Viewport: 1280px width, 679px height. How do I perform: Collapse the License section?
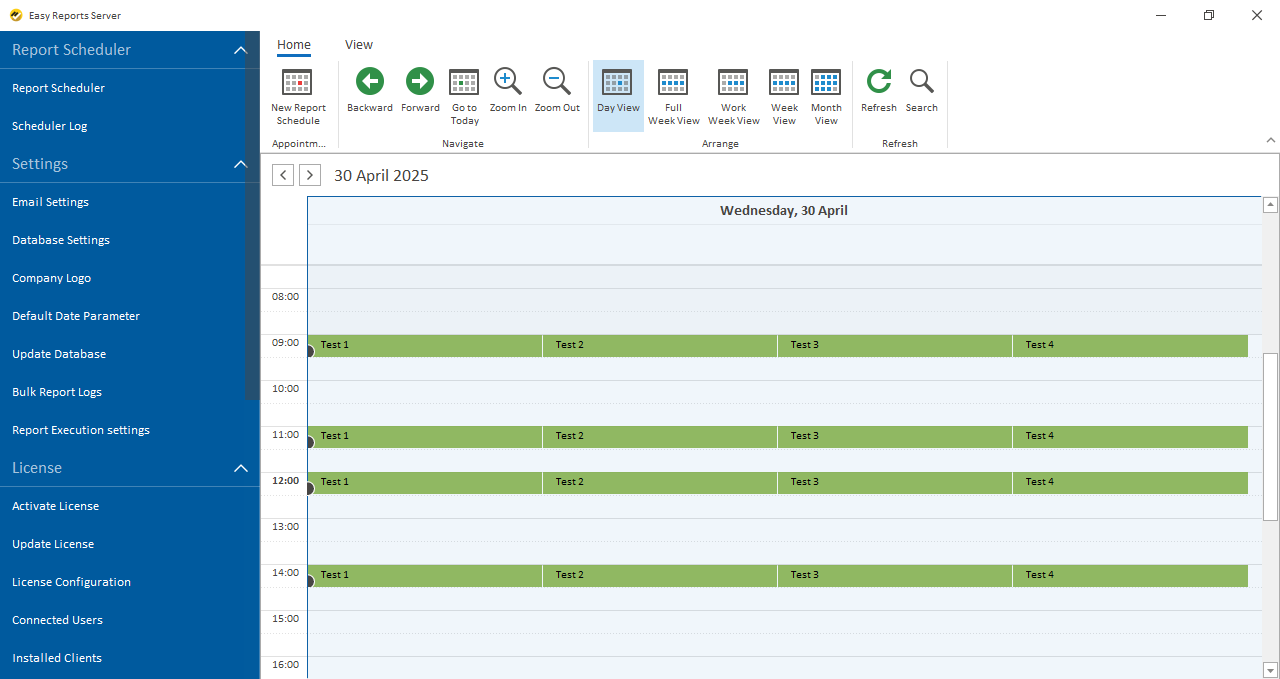(x=240, y=468)
